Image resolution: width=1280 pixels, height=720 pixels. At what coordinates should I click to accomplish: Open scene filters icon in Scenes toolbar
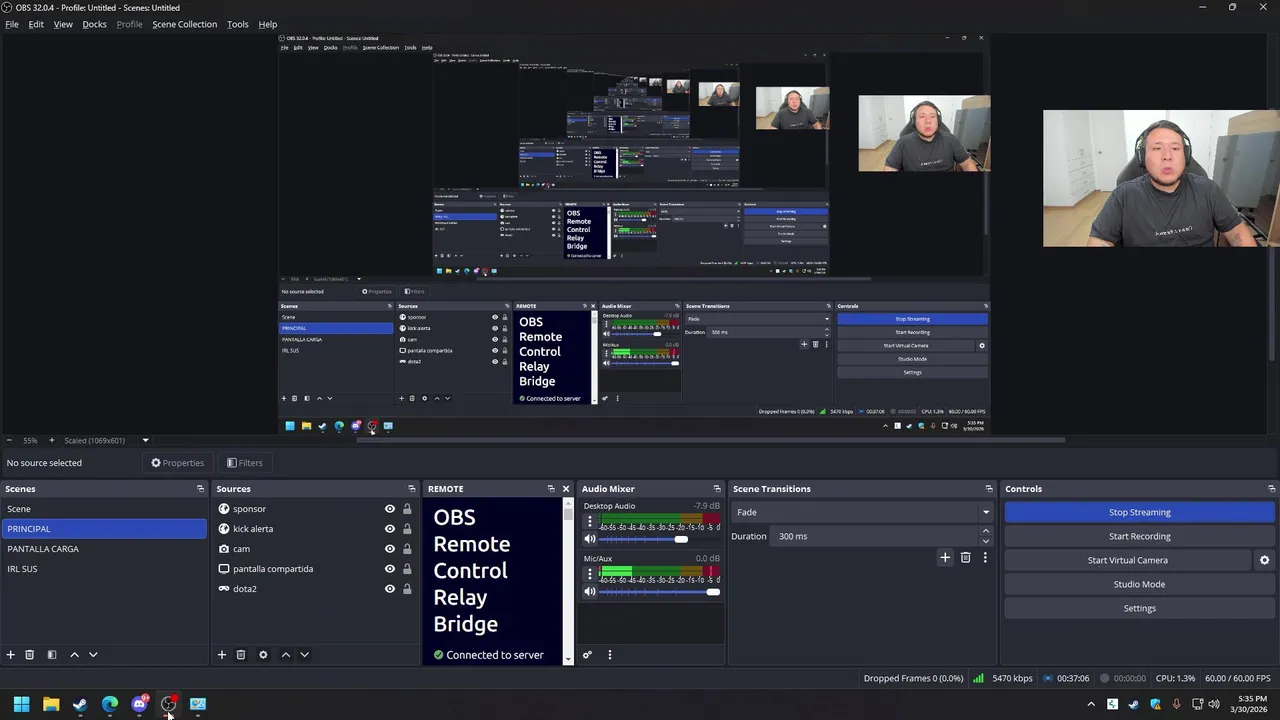click(x=52, y=655)
